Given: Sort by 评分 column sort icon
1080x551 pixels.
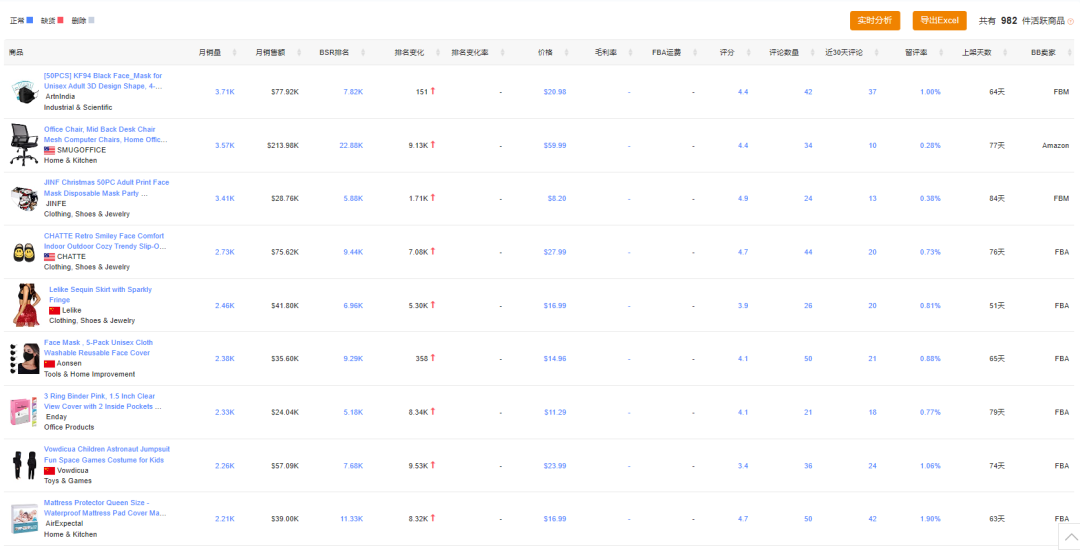Looking at the screenshot, I should 748,53.
